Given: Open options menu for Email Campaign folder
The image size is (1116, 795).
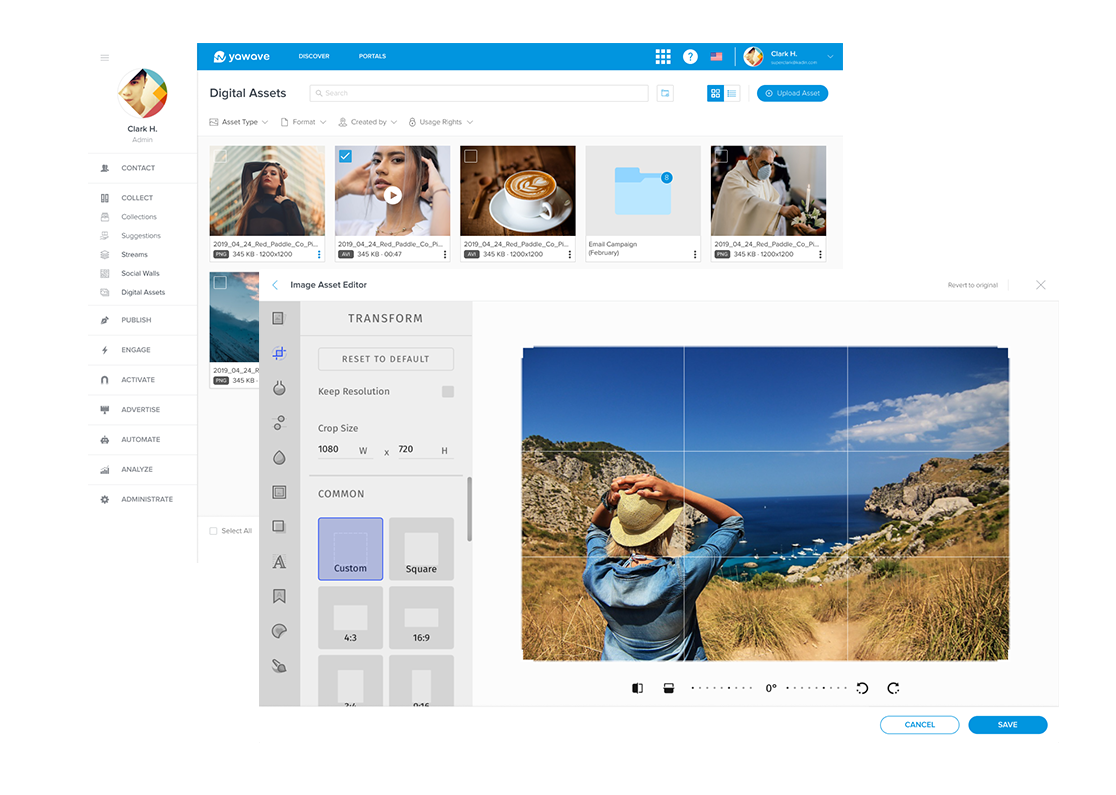Looking at the screenshot, I should point(695,254).
